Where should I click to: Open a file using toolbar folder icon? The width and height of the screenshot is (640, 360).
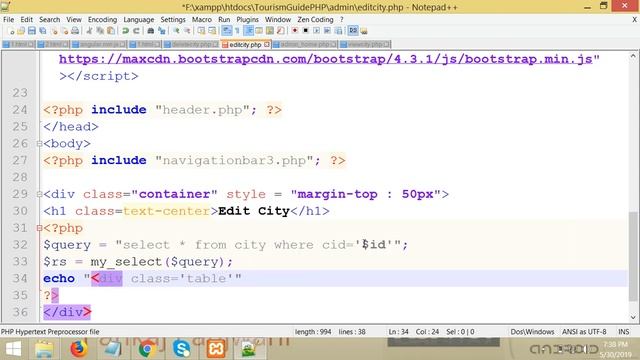tap(21, 31)
